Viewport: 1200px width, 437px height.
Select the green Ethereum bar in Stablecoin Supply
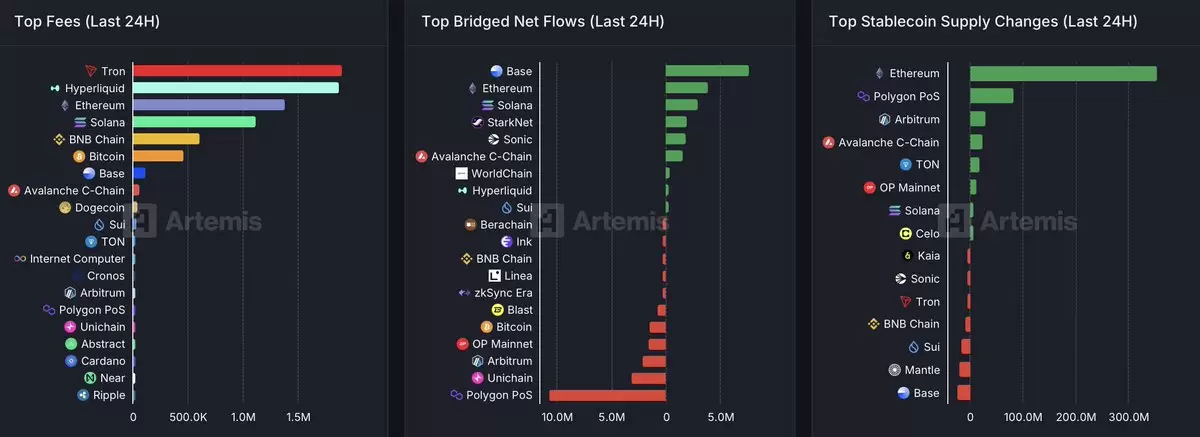click(1063, 73)
